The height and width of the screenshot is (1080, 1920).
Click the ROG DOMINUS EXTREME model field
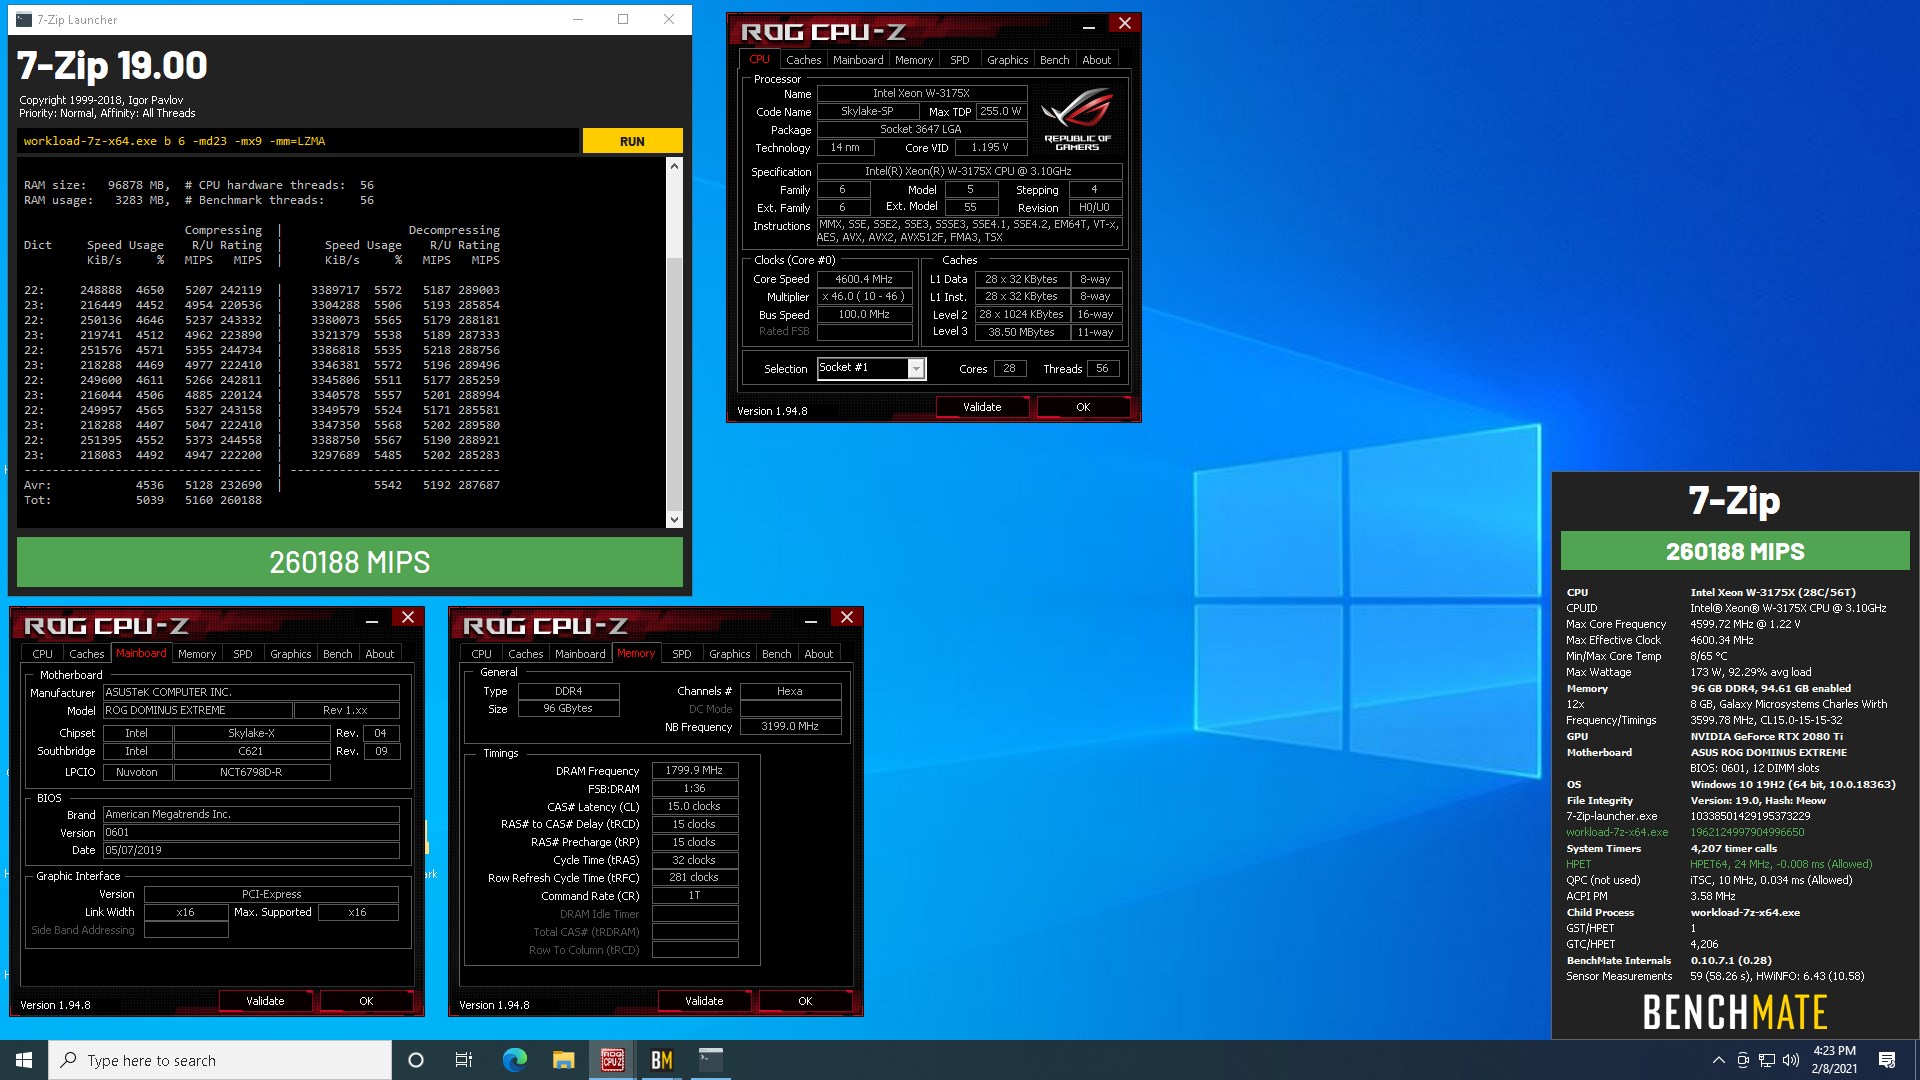pos(198,710)
